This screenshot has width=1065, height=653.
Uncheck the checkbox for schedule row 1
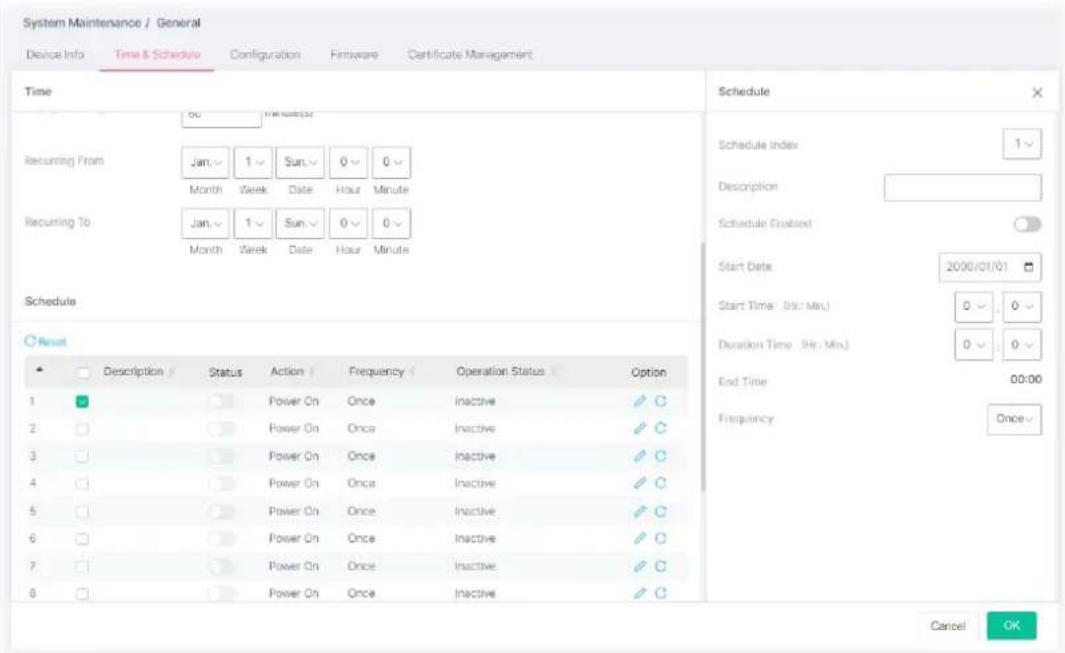pos(82,402)
